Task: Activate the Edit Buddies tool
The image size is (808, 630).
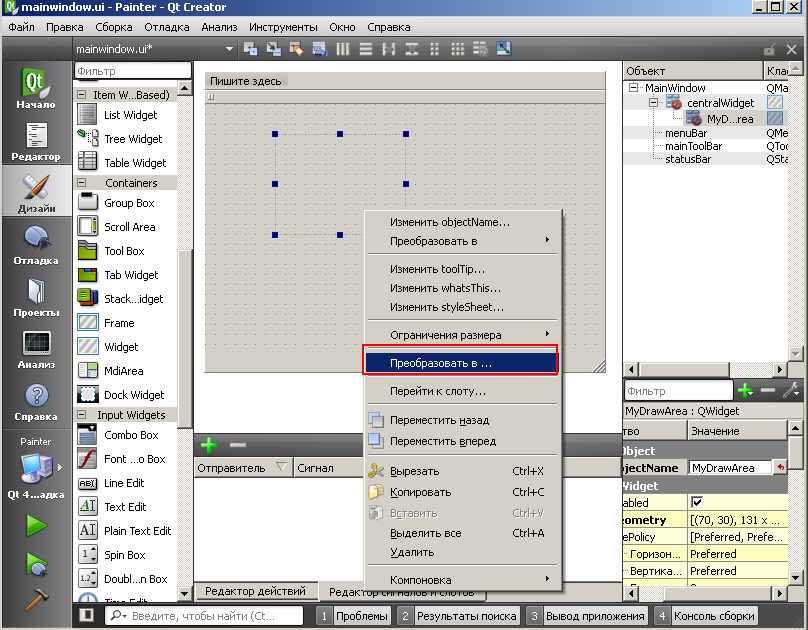Action: click(296, 49)
